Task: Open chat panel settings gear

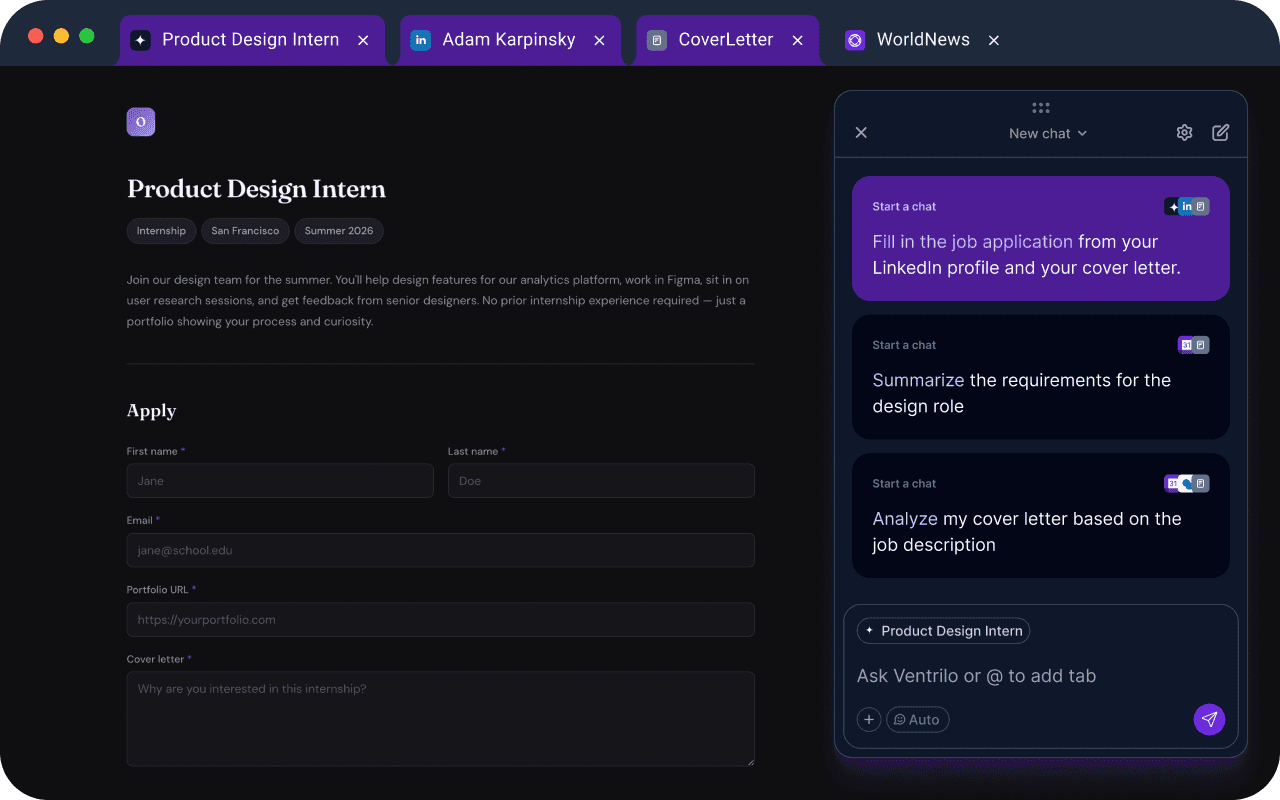Action: (1184, 133)
